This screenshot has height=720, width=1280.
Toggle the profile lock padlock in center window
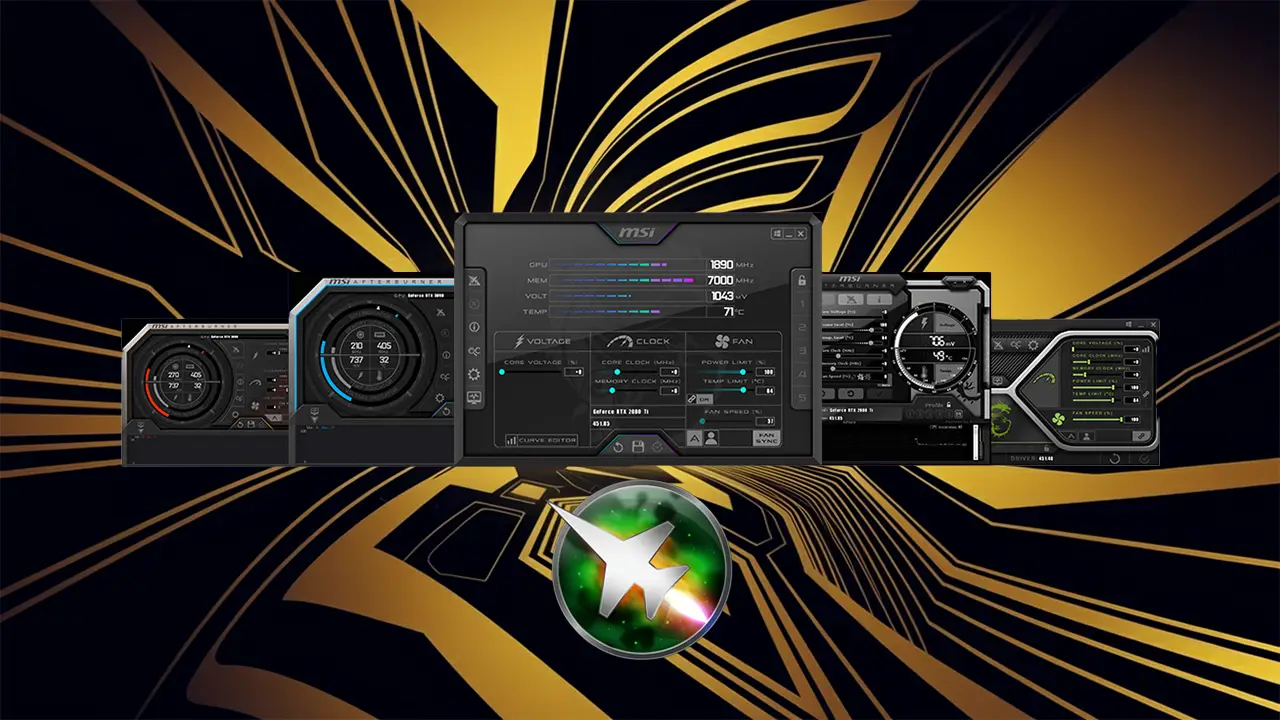[802, 280]
